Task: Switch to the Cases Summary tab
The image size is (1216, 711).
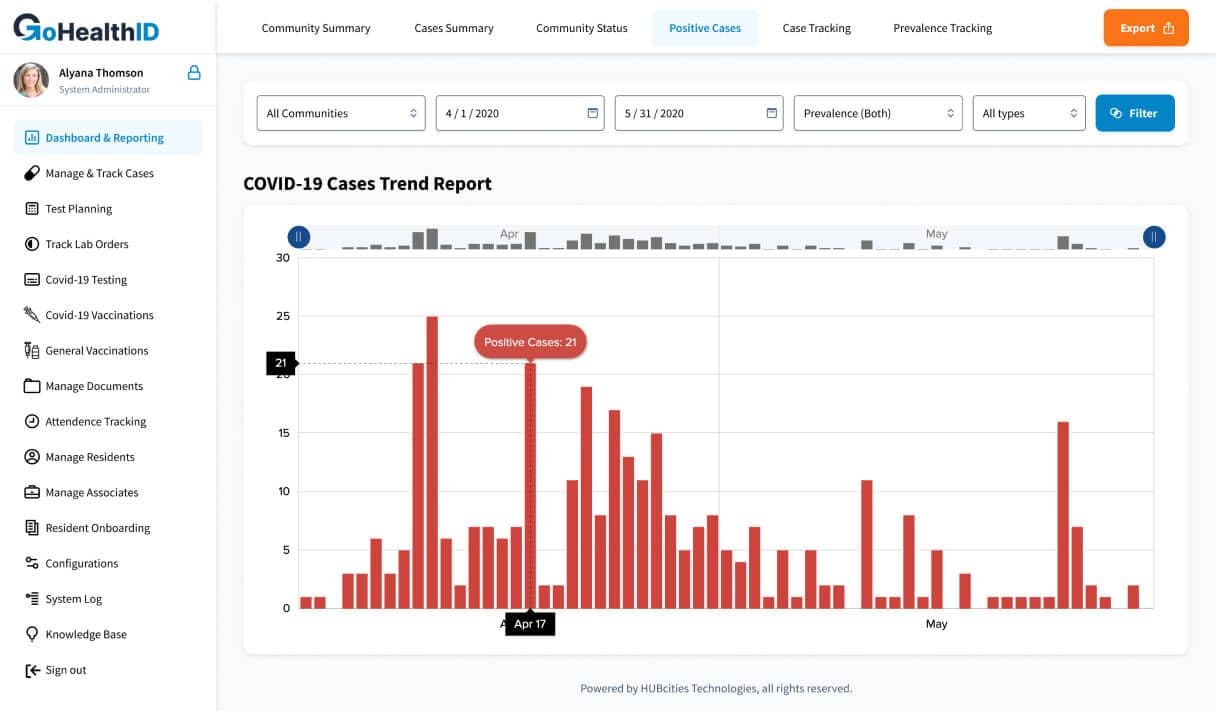Action: coord(454,28)
